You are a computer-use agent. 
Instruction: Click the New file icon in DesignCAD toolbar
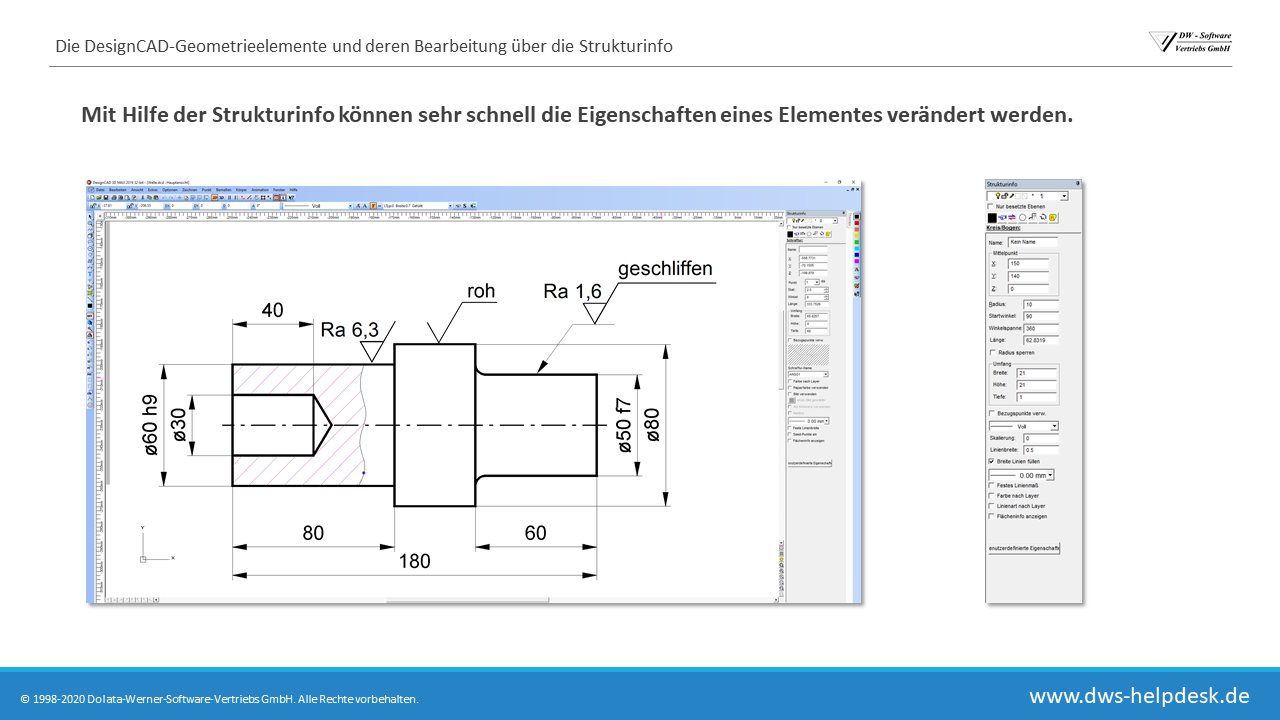pos(92,197)
